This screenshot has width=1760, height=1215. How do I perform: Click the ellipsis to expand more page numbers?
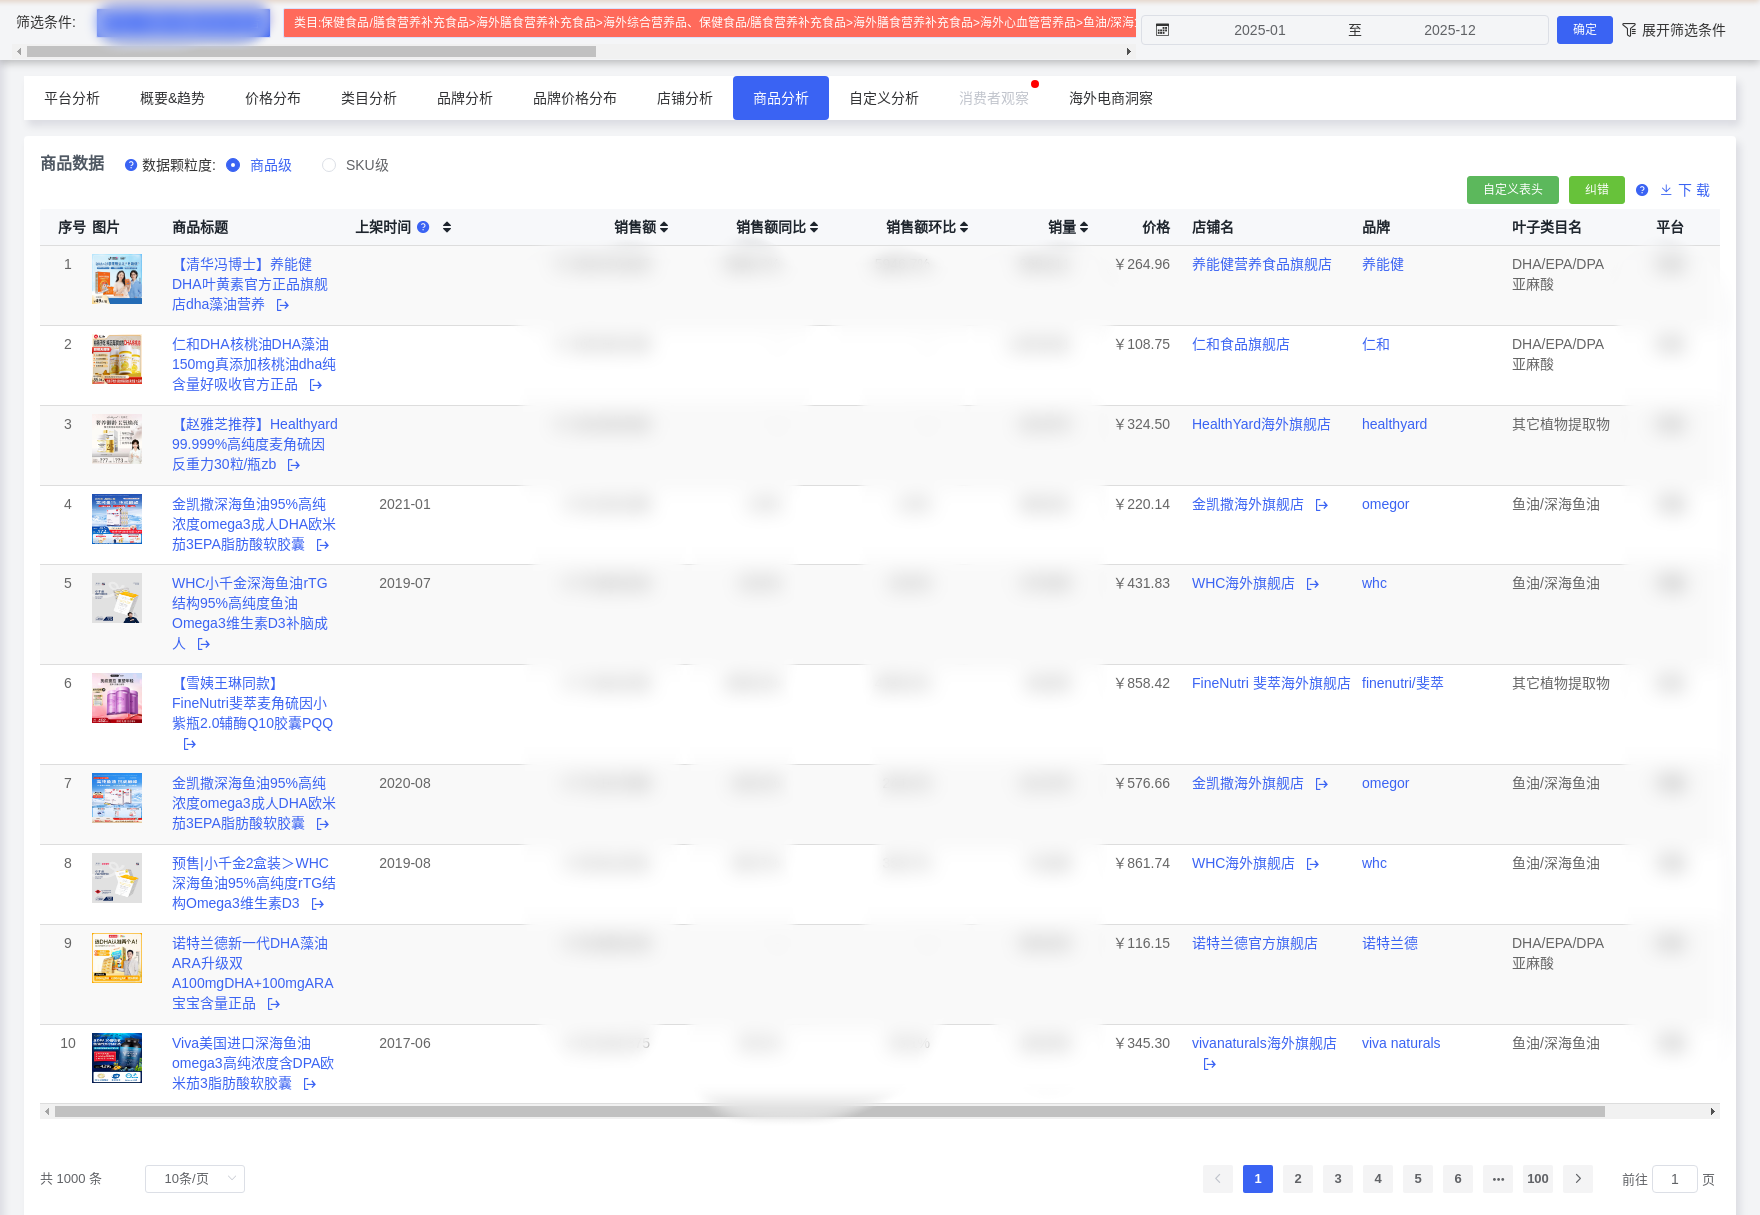click(1498, 1179)
